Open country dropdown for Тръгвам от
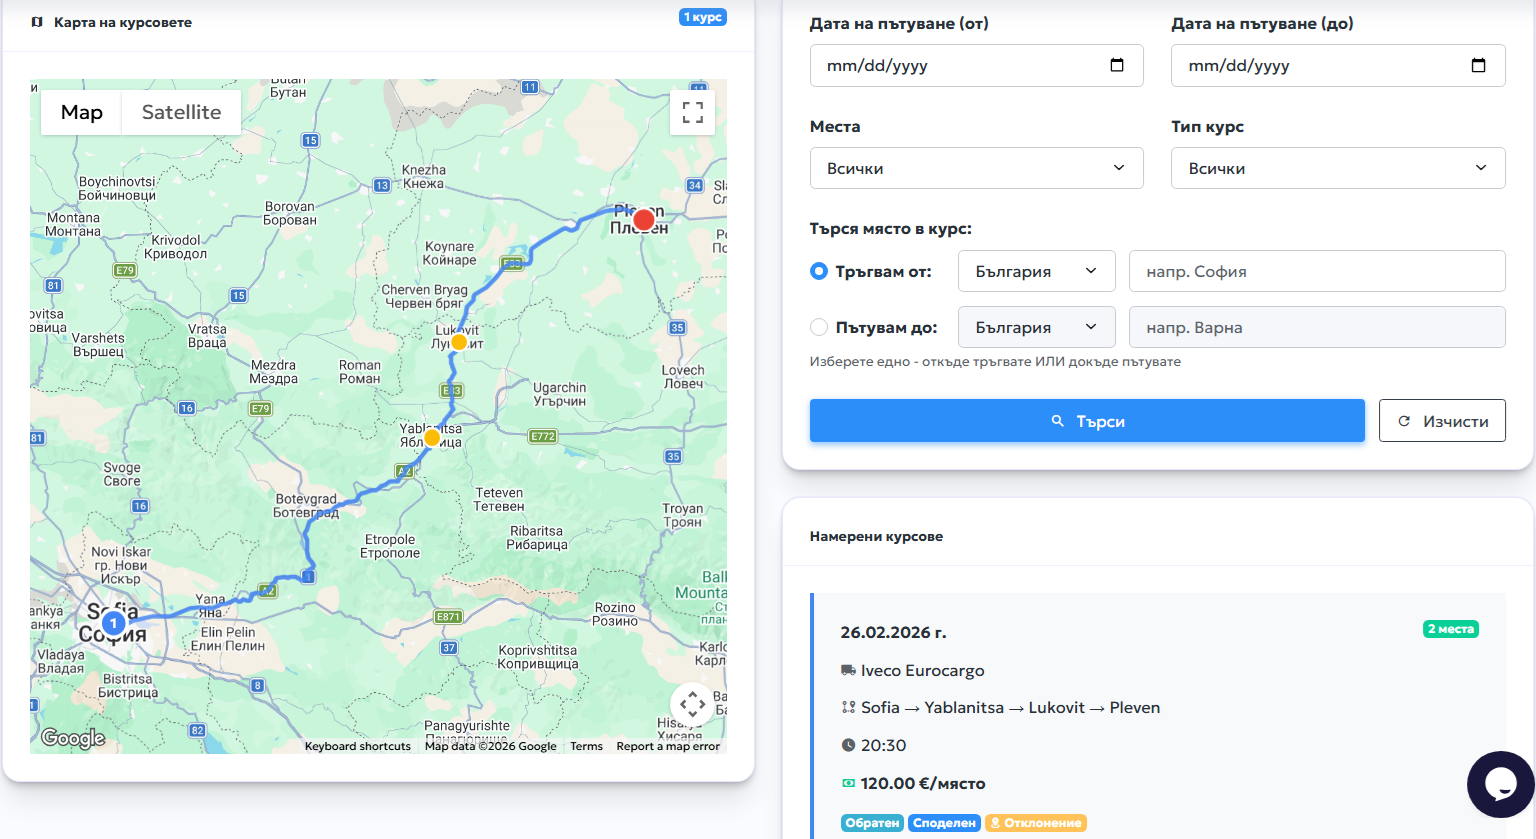The width and height of the screenshot is (1536, 839). click(1036, 271)
